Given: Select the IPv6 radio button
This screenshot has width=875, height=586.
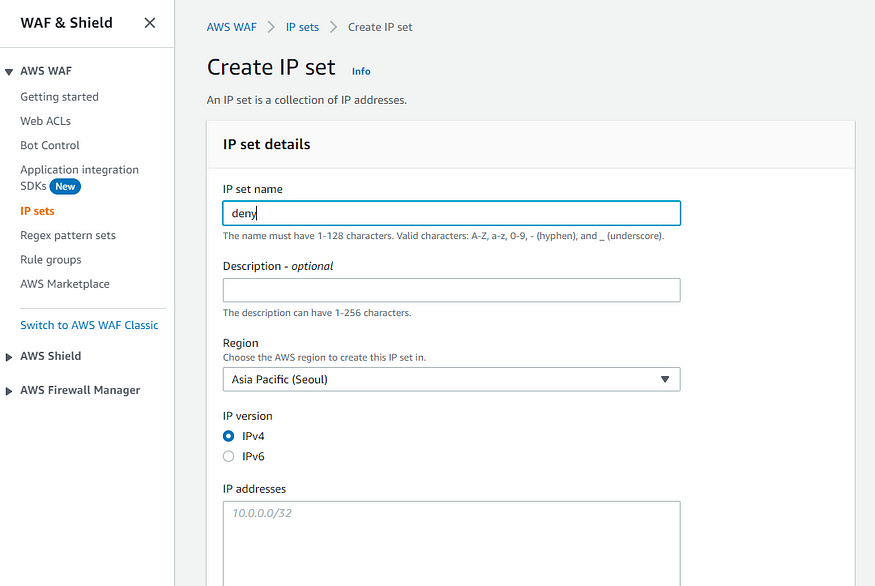Looking at the screenshot, I should pyautogui.click(x=229, y=456).
